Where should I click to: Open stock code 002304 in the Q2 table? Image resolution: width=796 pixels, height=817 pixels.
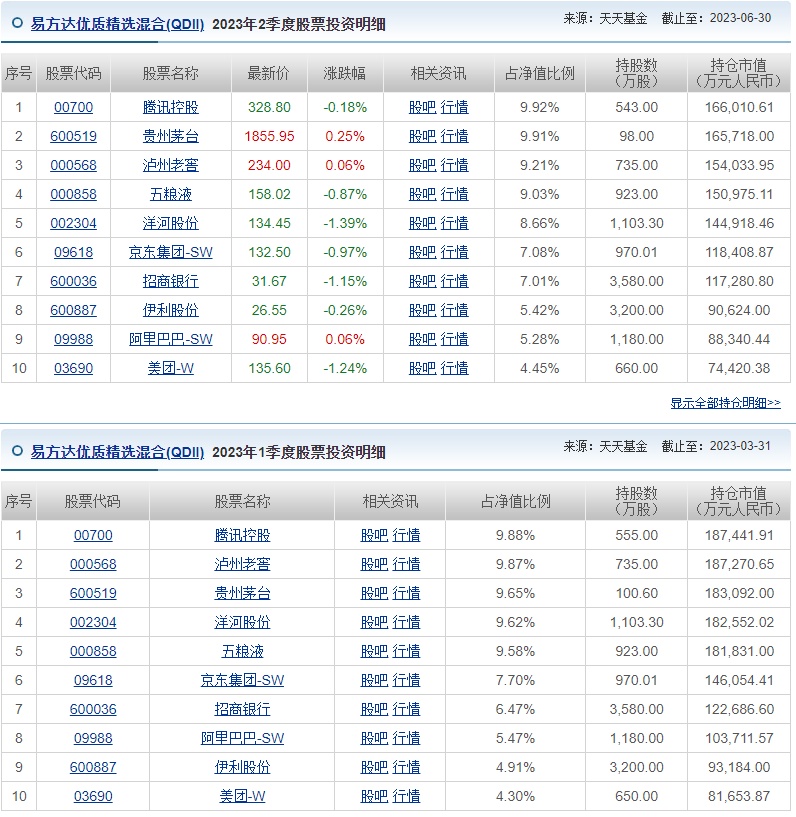(x=73, y=224)
